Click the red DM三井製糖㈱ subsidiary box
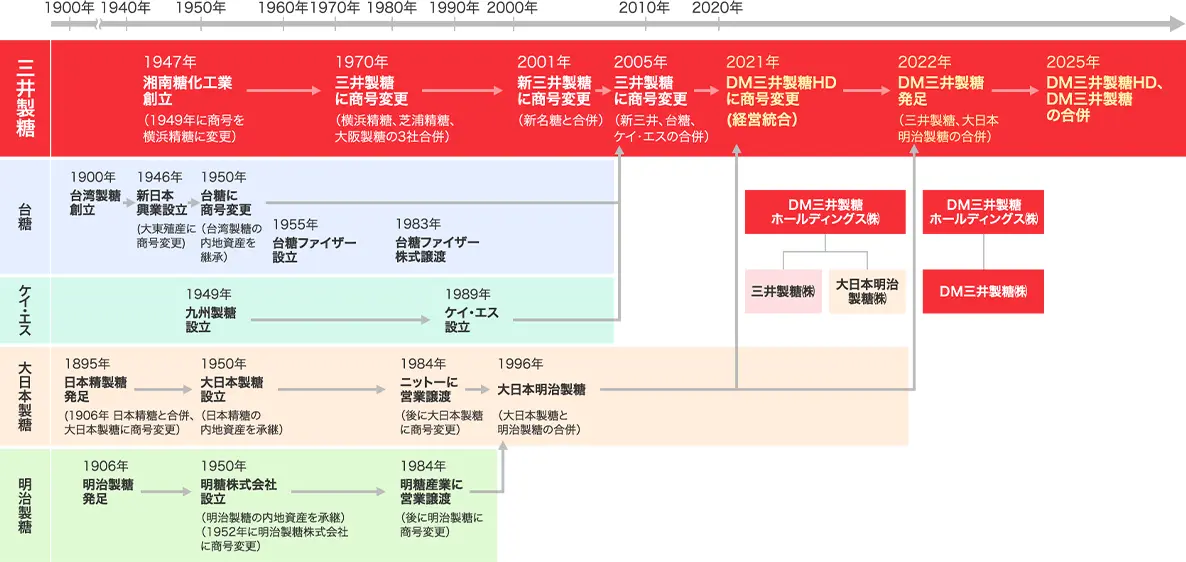The height and width of the screenshot is (562, 1186). pos(983,291)
